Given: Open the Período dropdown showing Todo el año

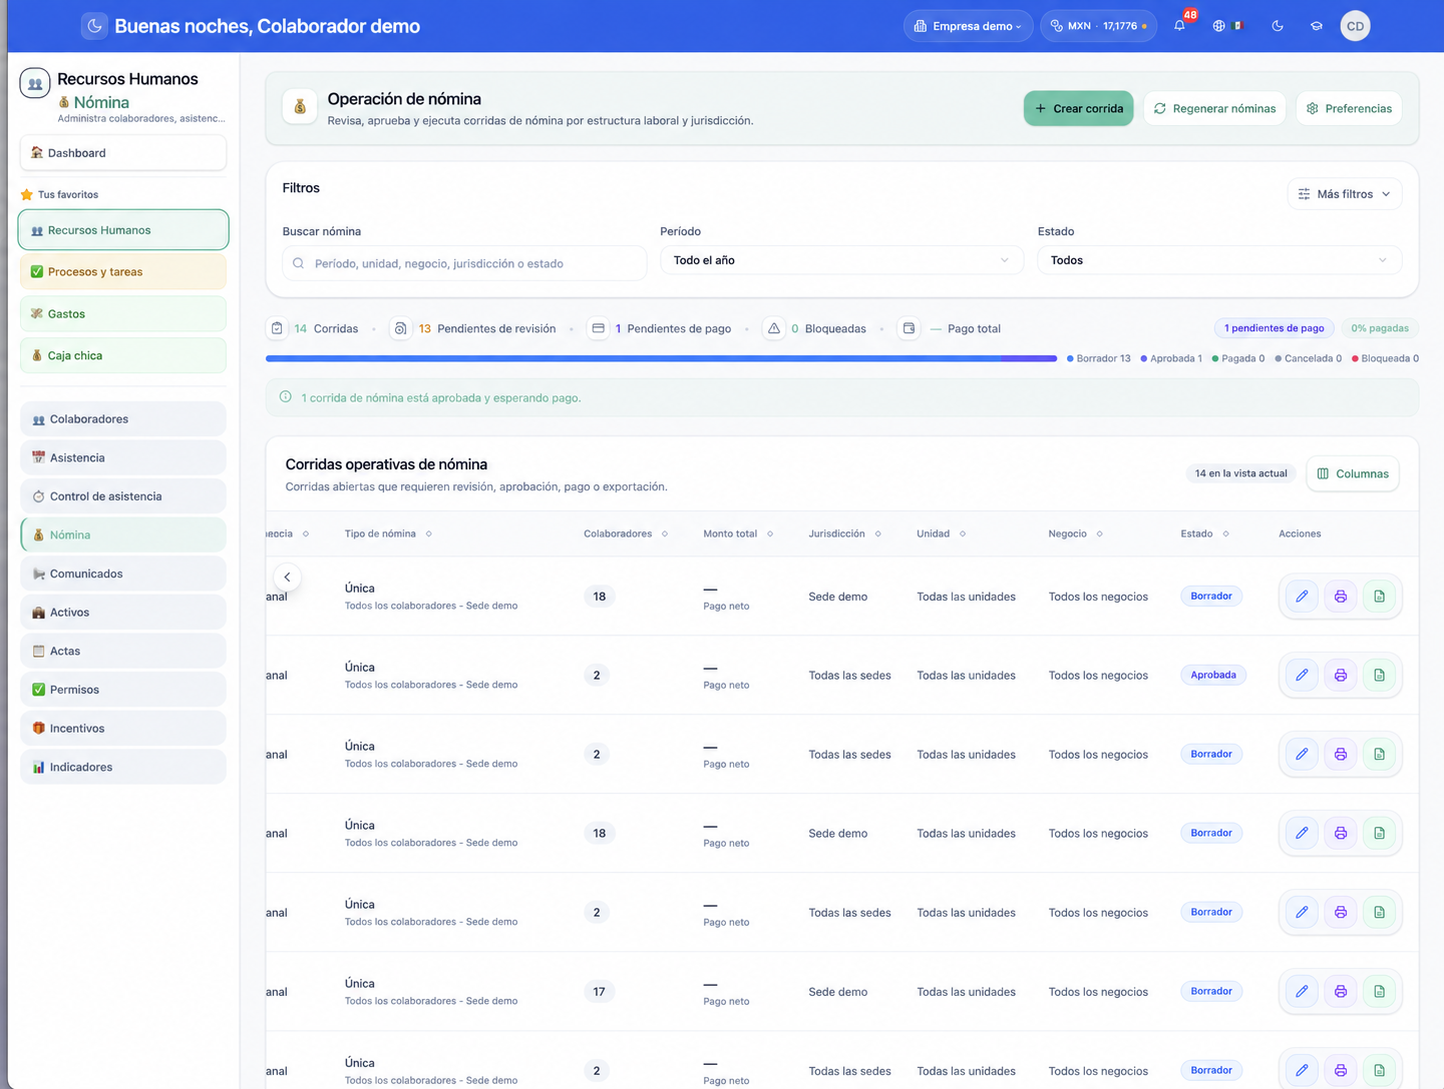Looking at the screenshot, I should (x=841, y=260).
